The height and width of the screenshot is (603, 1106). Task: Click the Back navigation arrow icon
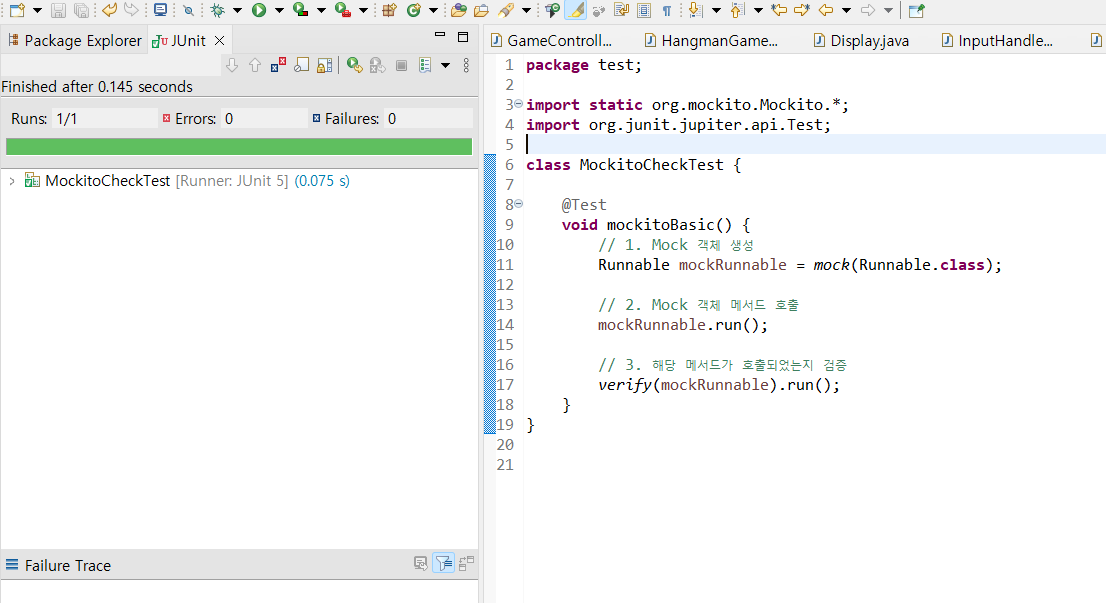825,10
